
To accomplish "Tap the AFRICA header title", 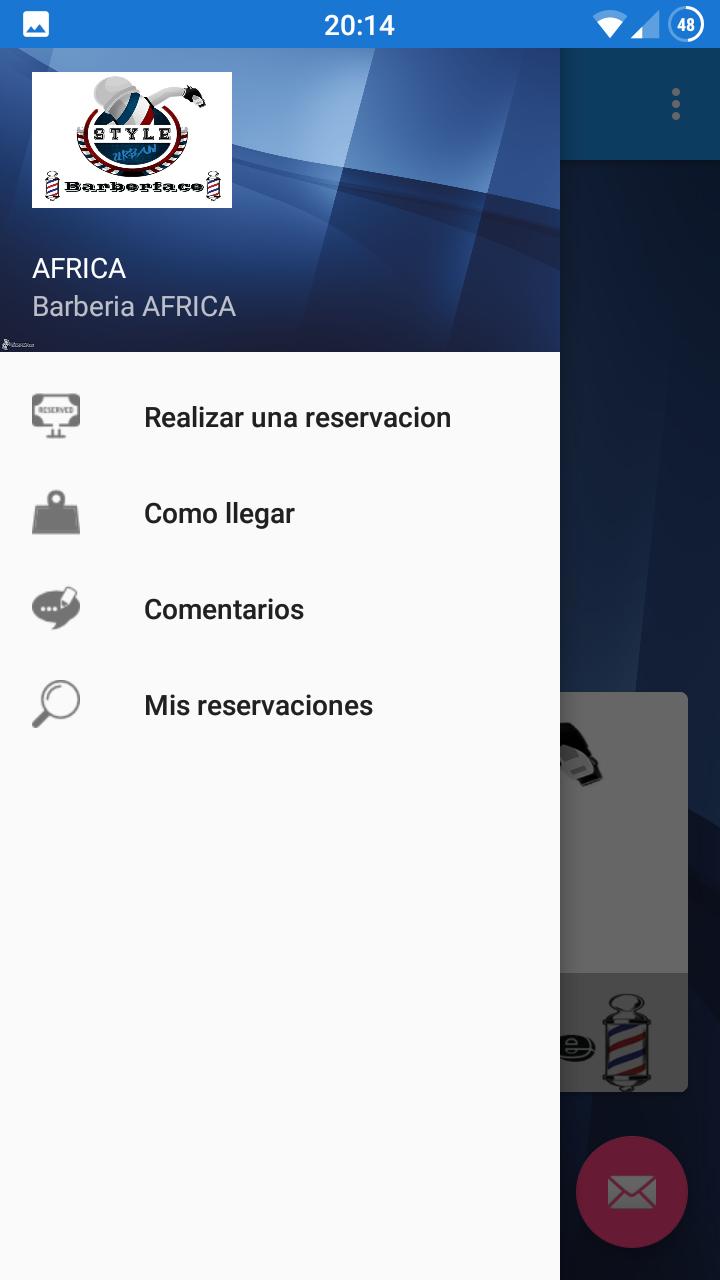I will (x=79, y=268).
